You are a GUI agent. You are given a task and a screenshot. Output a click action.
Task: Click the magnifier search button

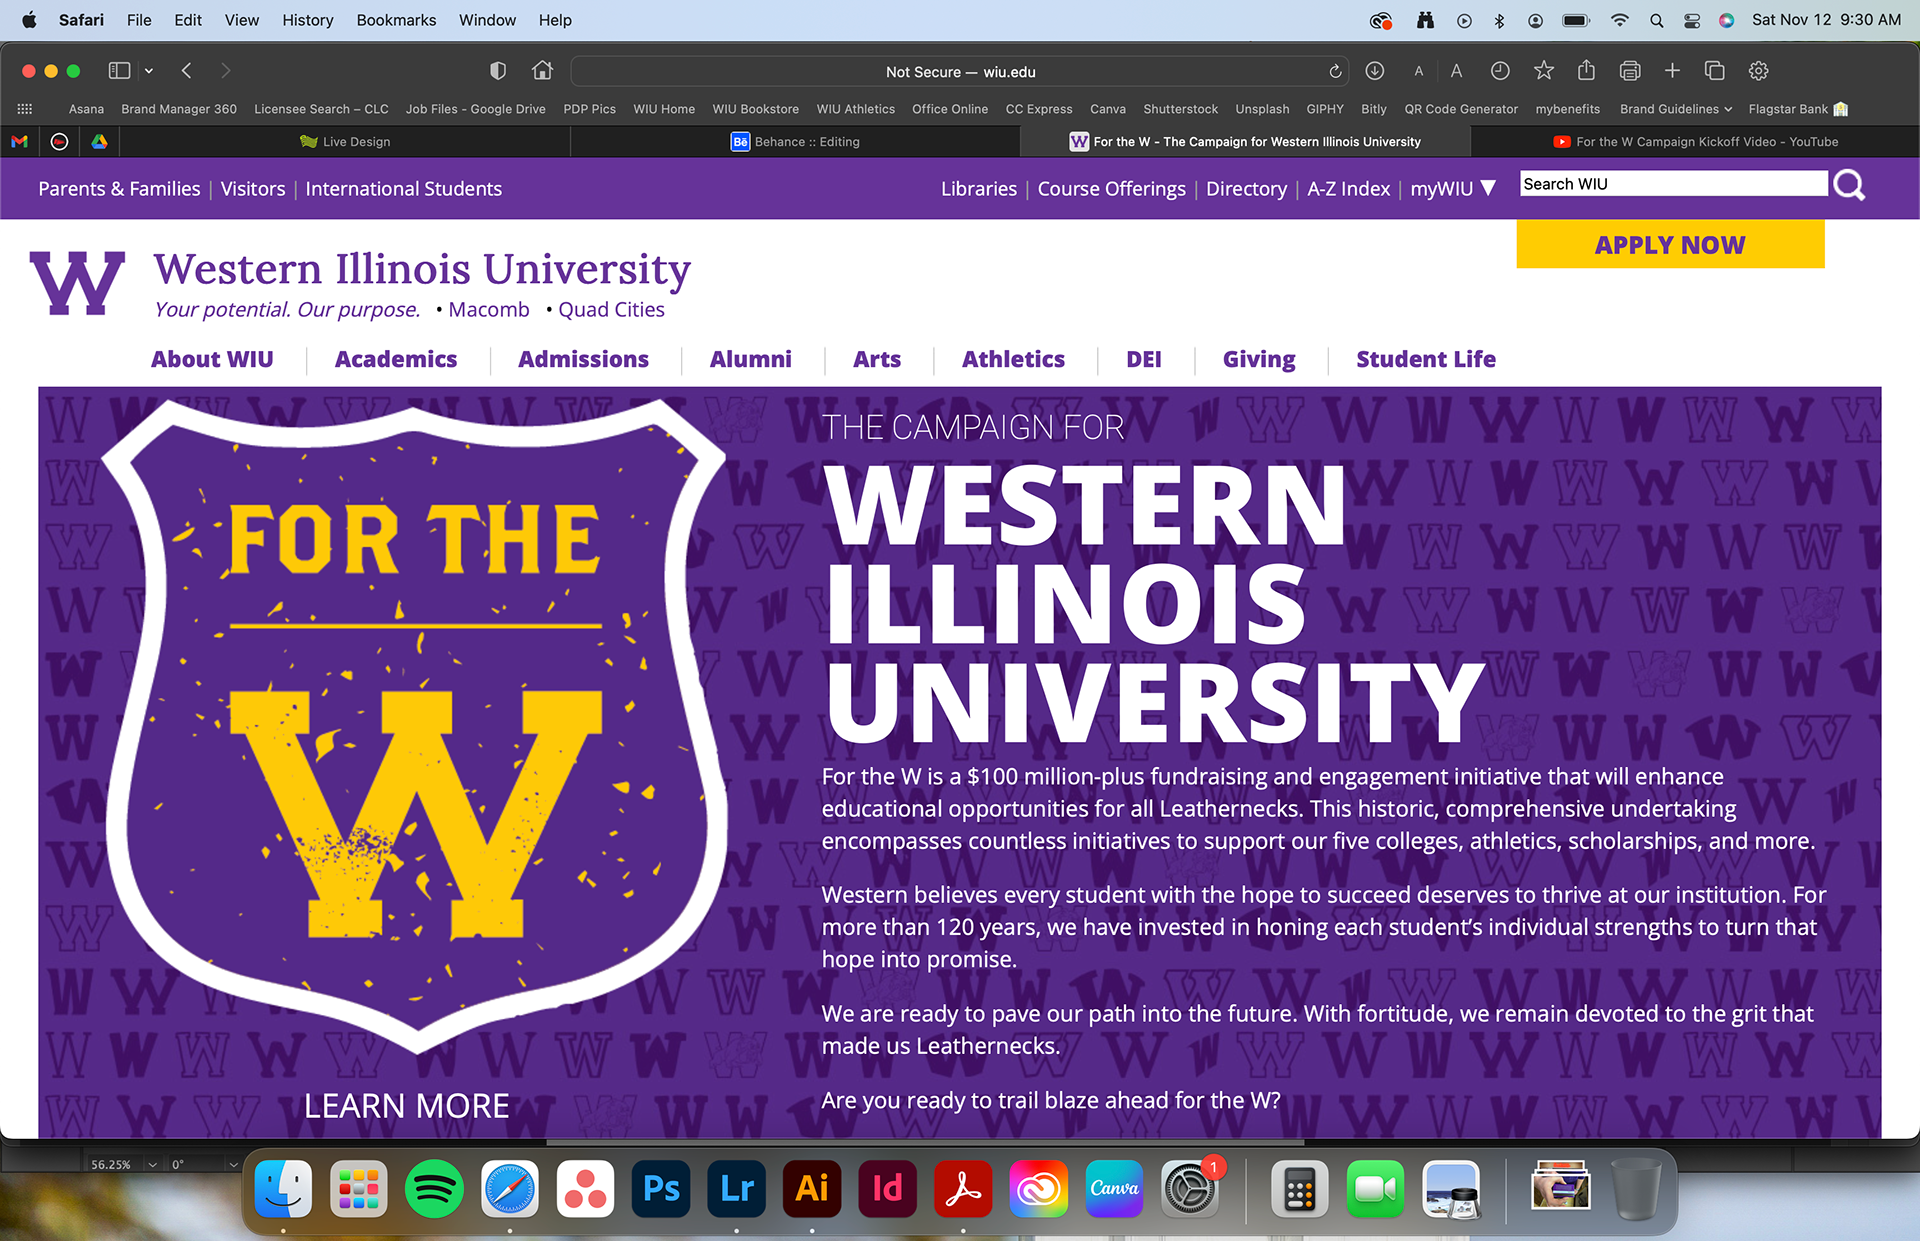1849,185
